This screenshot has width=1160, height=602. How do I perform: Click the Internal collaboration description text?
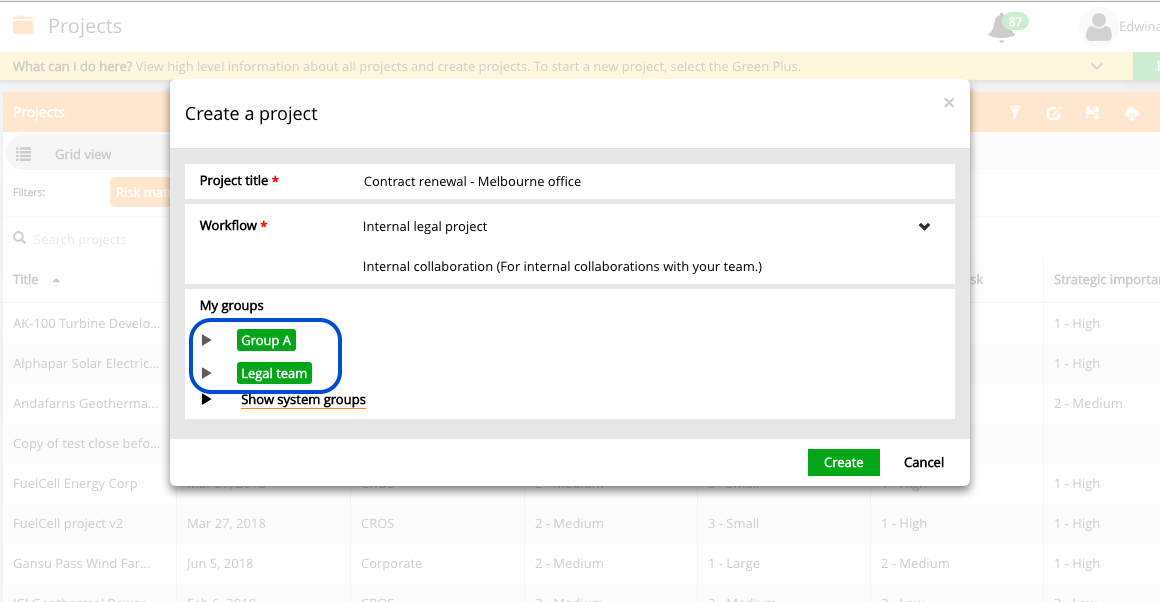click(x=562, y=266)
